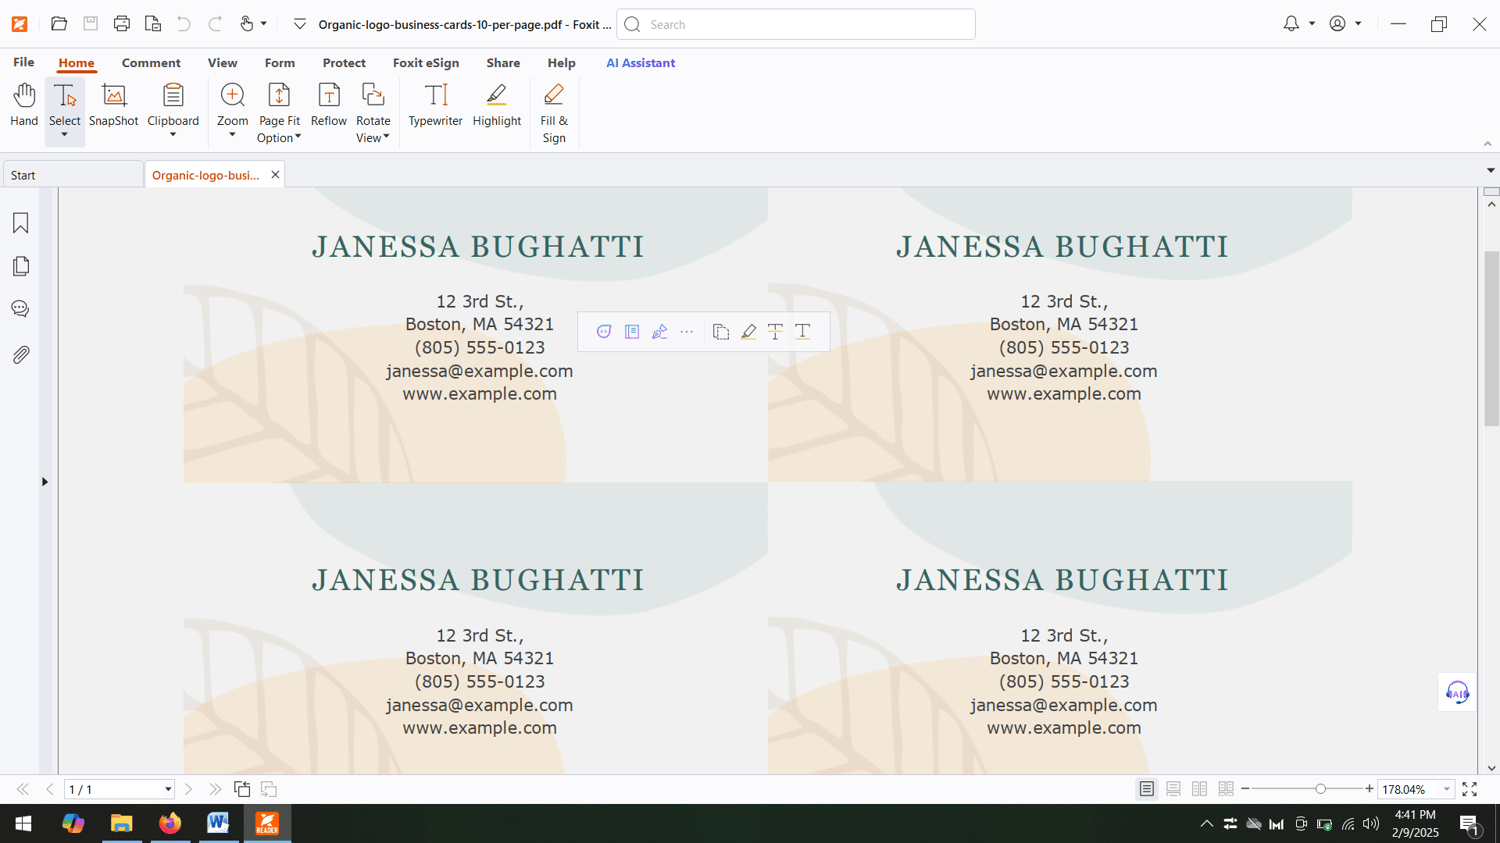Open the Attachments paperclip panel
The image size is (1500, 843).
pos(20,354)
